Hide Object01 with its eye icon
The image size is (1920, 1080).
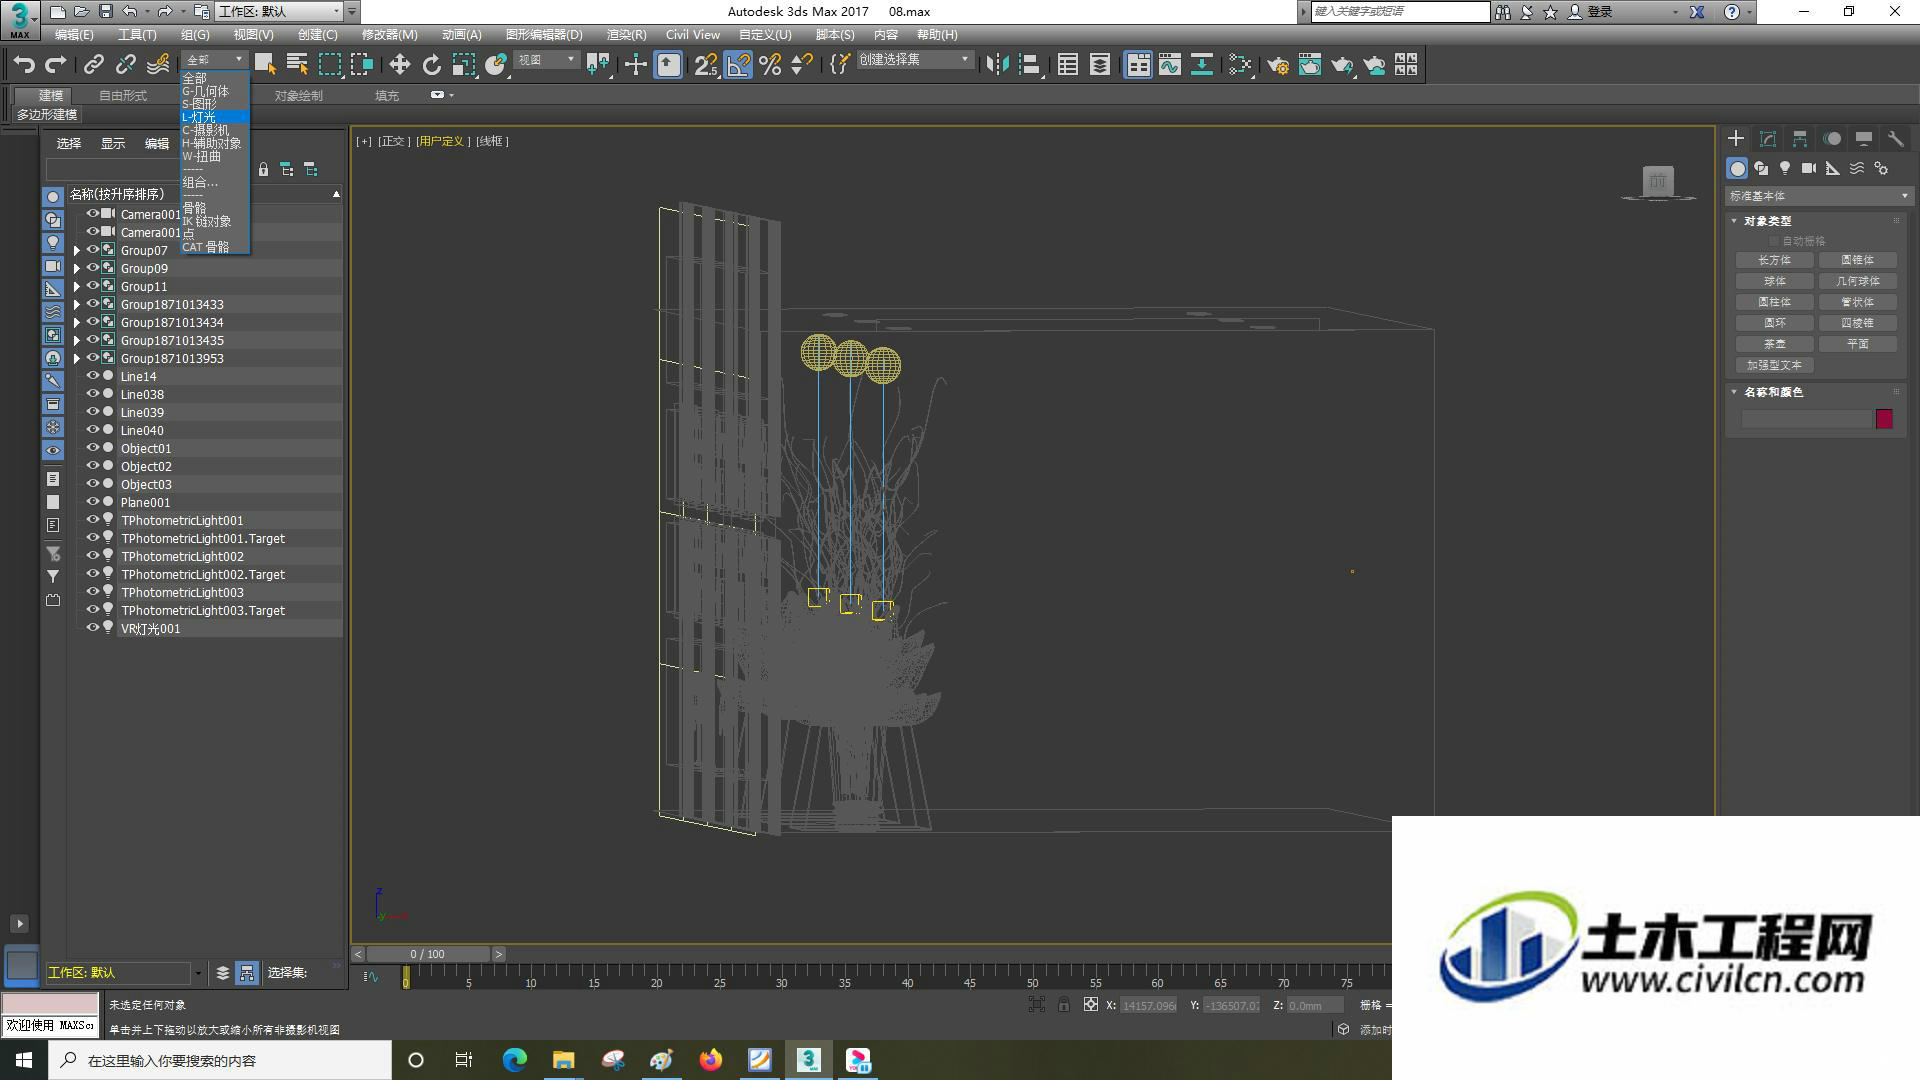93,448
